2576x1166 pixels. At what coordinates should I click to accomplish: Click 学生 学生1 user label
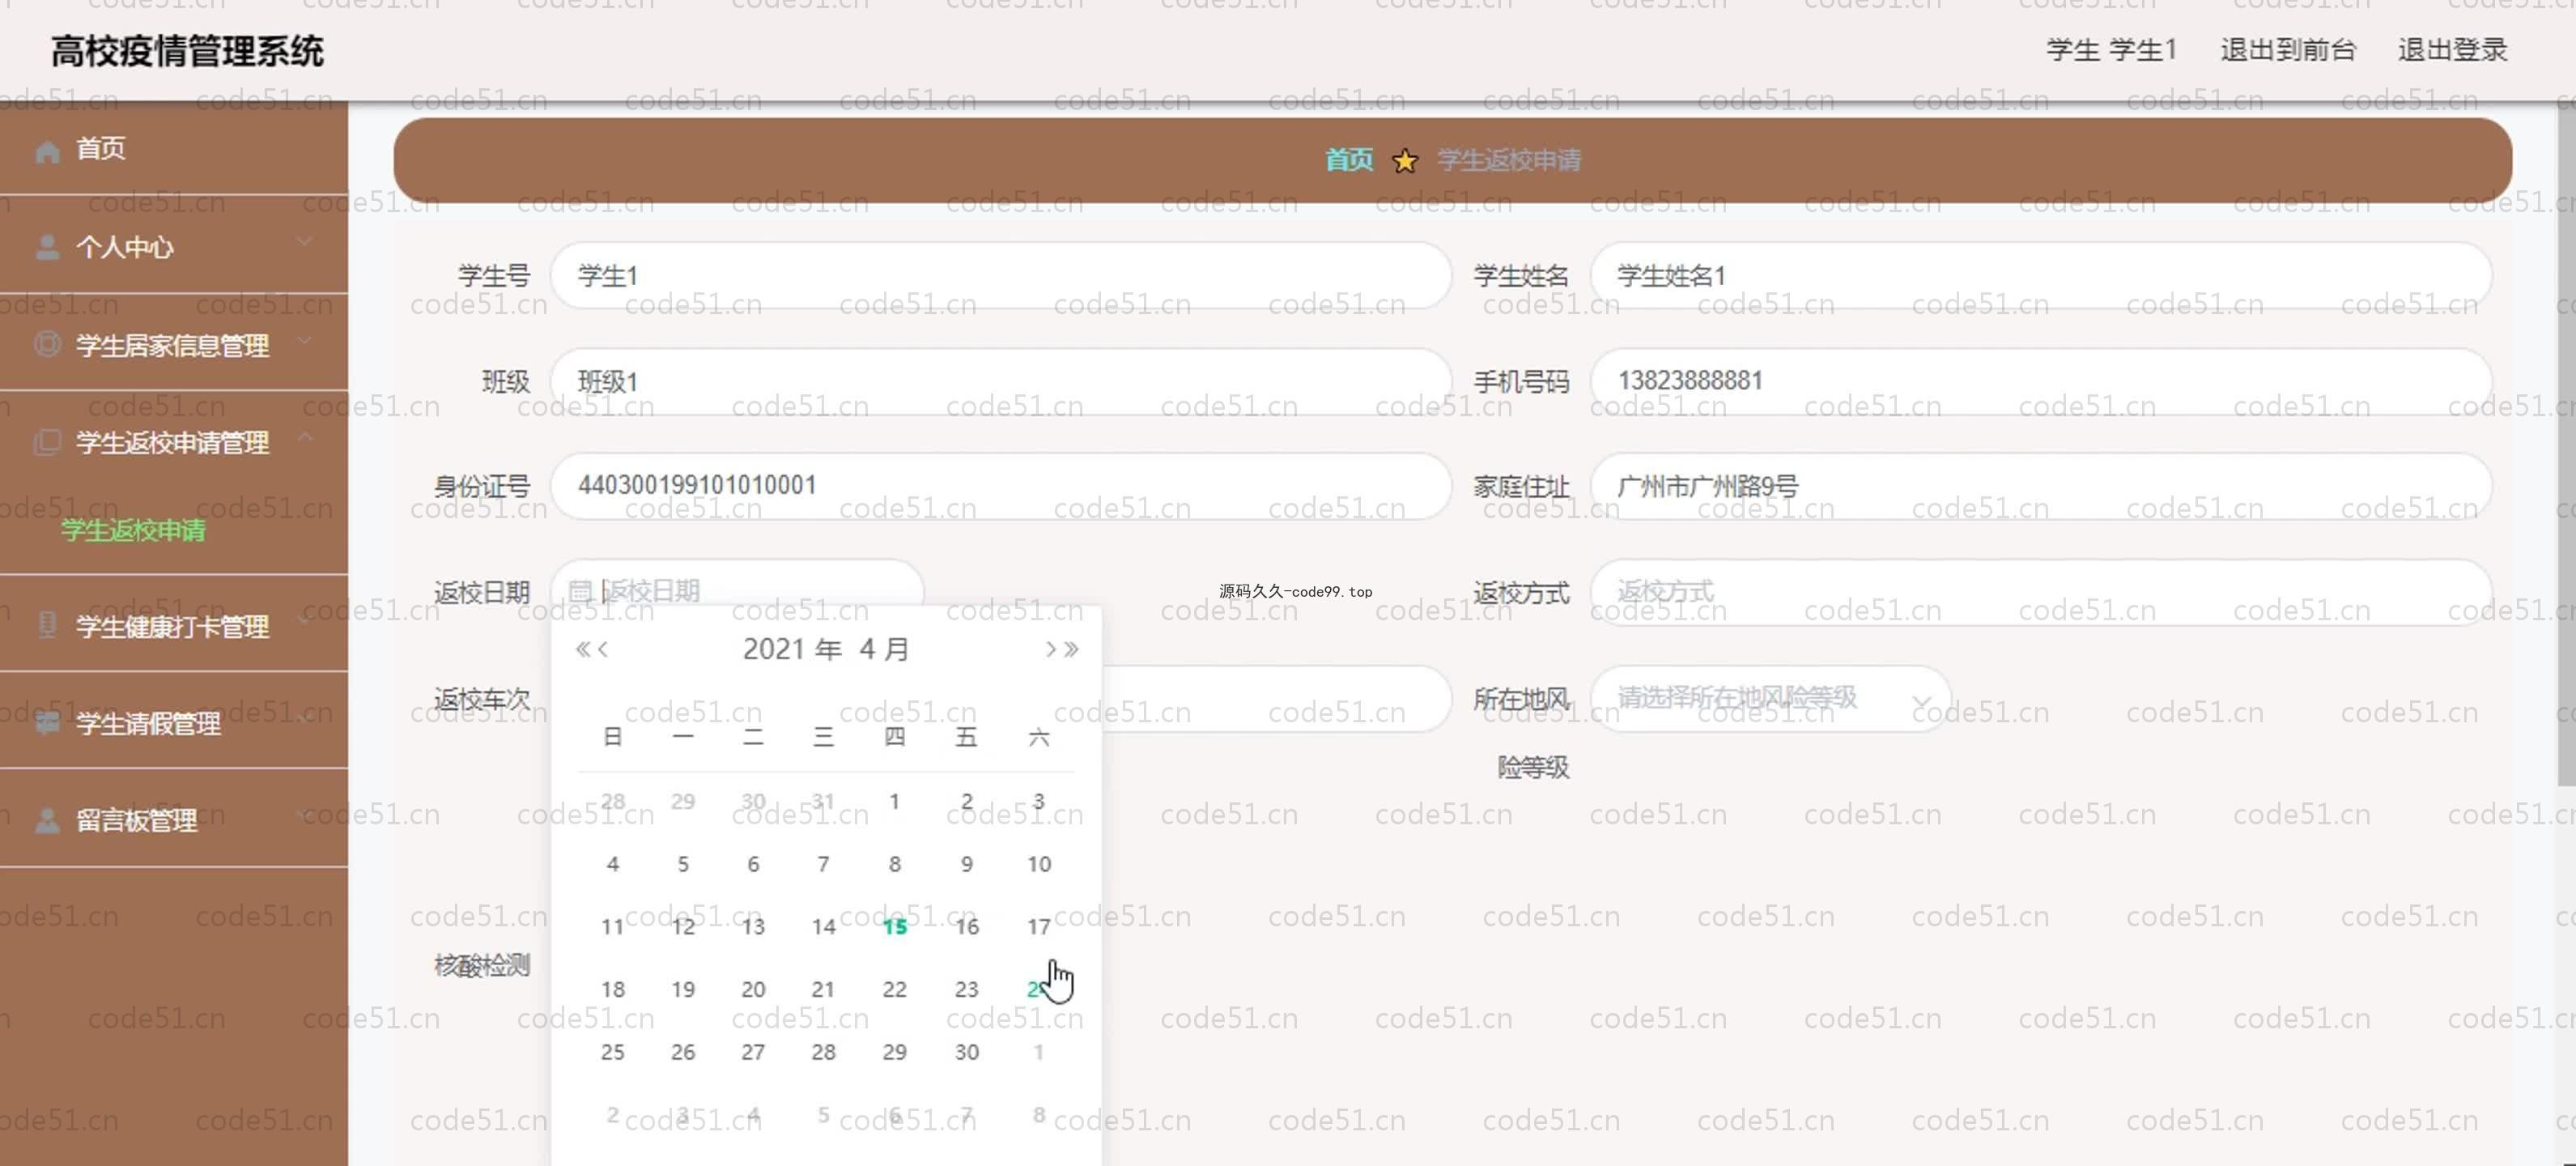point(2111,50)
